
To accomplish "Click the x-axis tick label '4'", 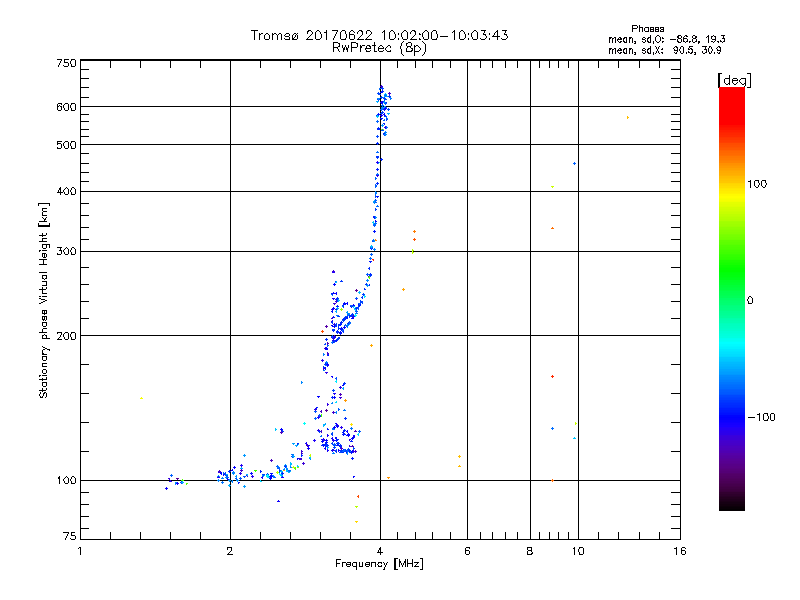I will point(380,551).
